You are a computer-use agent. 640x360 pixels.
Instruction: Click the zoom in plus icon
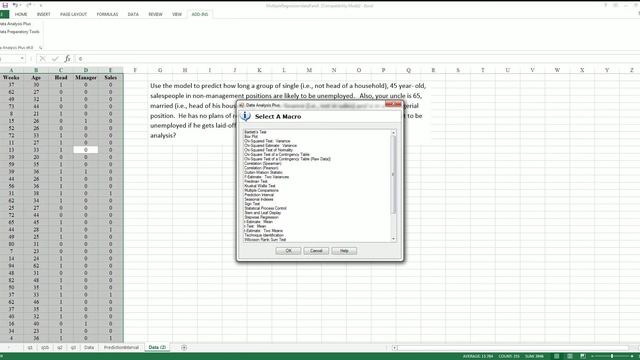point(632,356)
